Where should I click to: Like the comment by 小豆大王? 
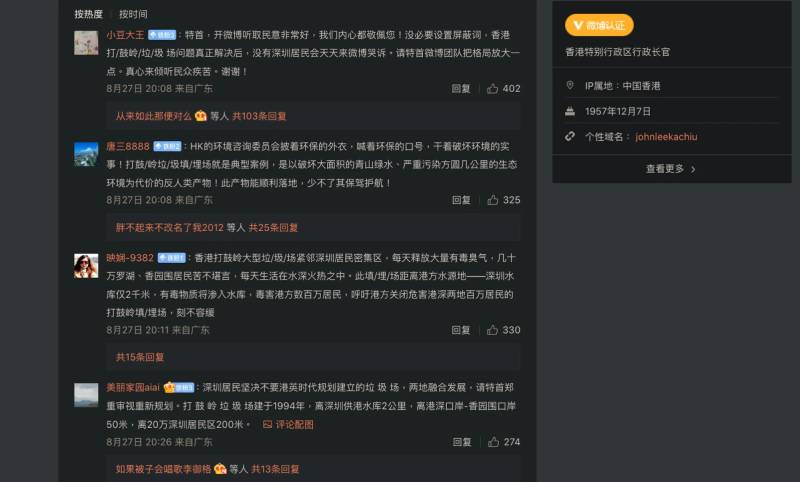click(492, 89)
